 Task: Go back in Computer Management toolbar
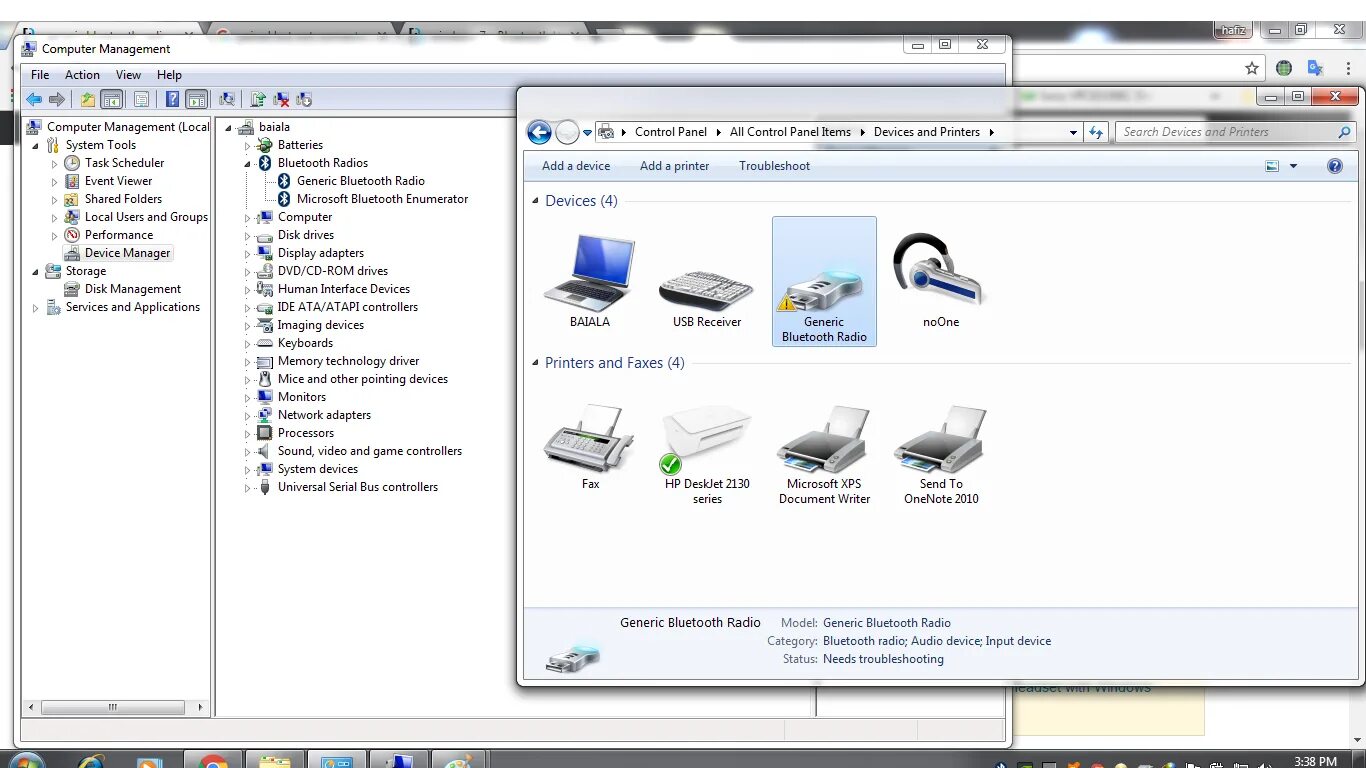(x=34, y=99)
